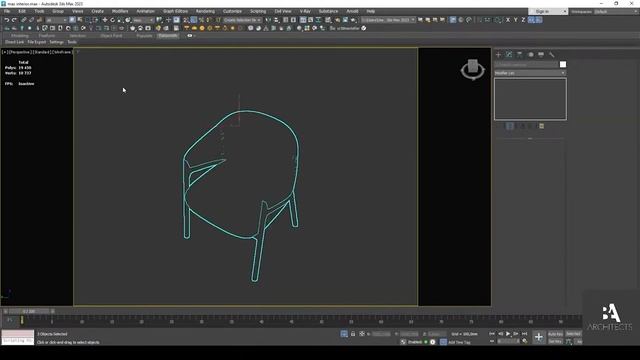640x360 pixels.
Task: Click the large Set Keys plus button
Action: pos(539,337)
